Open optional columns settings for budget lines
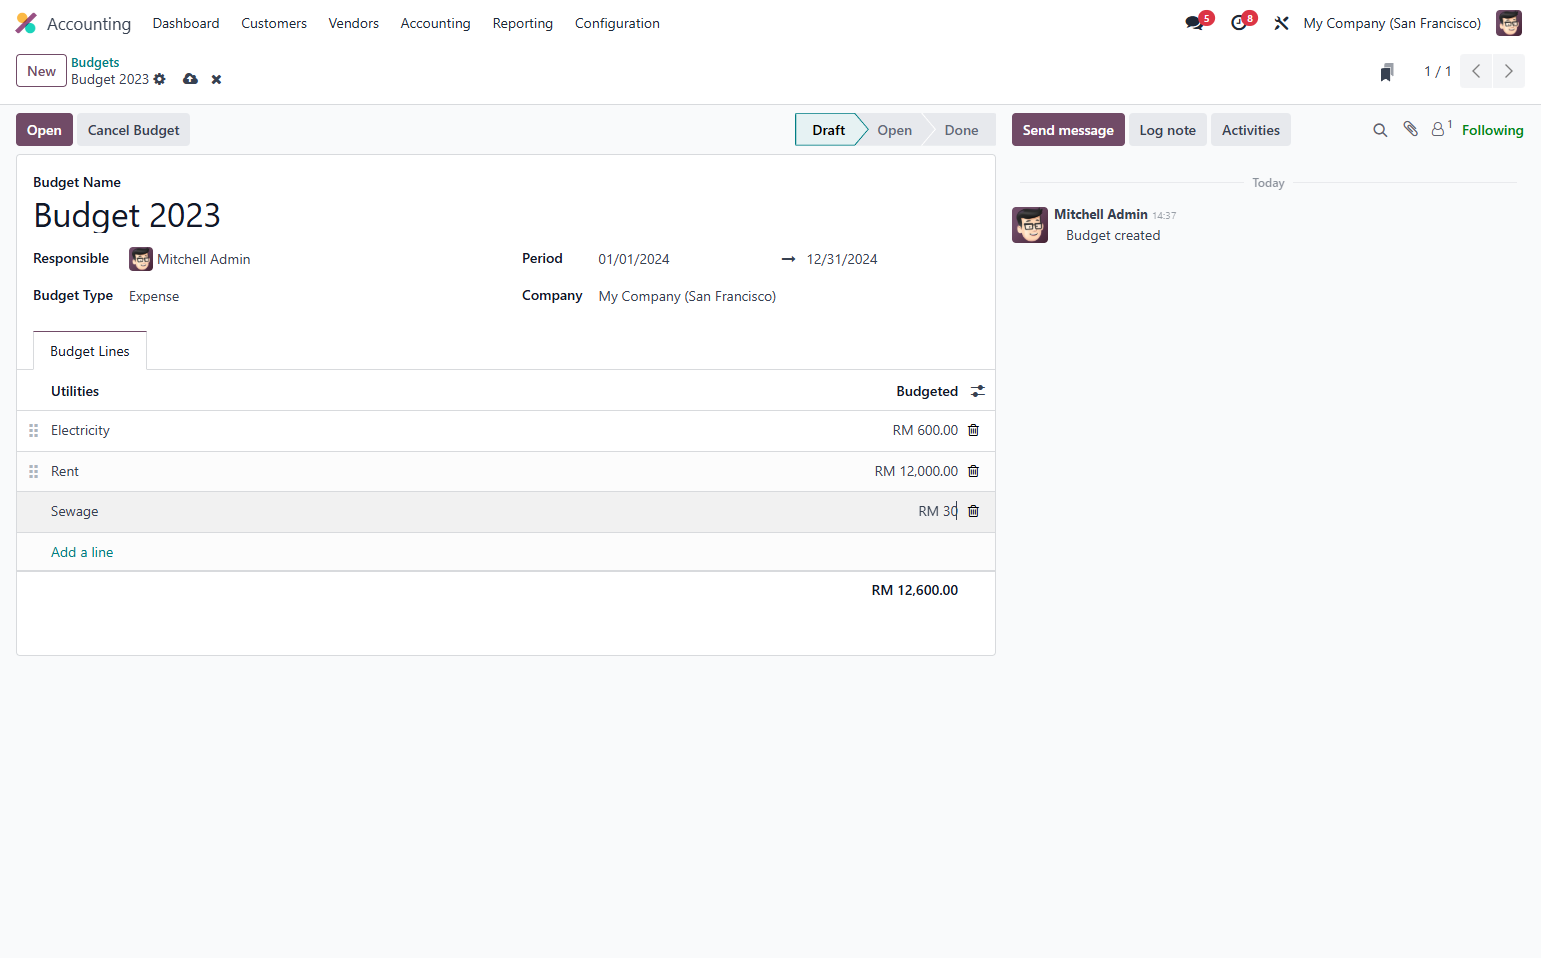Screen dimensions: 1541x958 (x=978, y=391)
